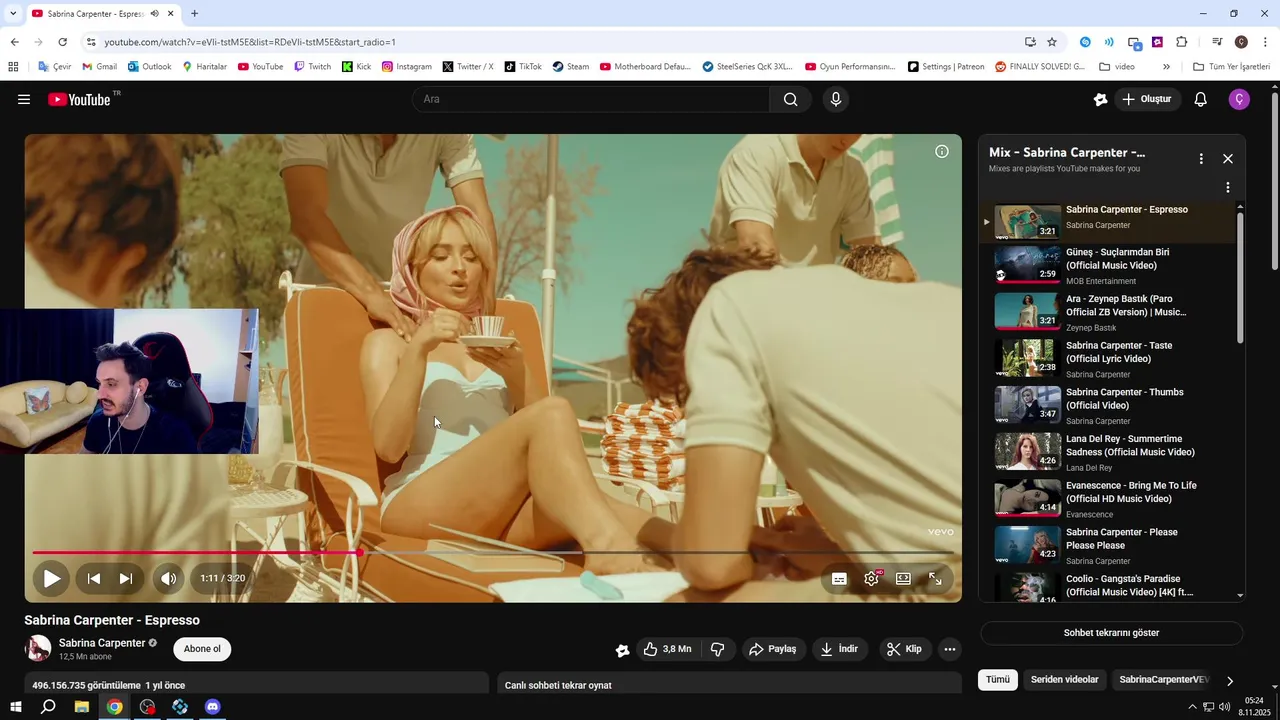Open Chrome extensions puzzle icon
This screenshot has width=1280, height=720.
click(x=1181, y=42)
